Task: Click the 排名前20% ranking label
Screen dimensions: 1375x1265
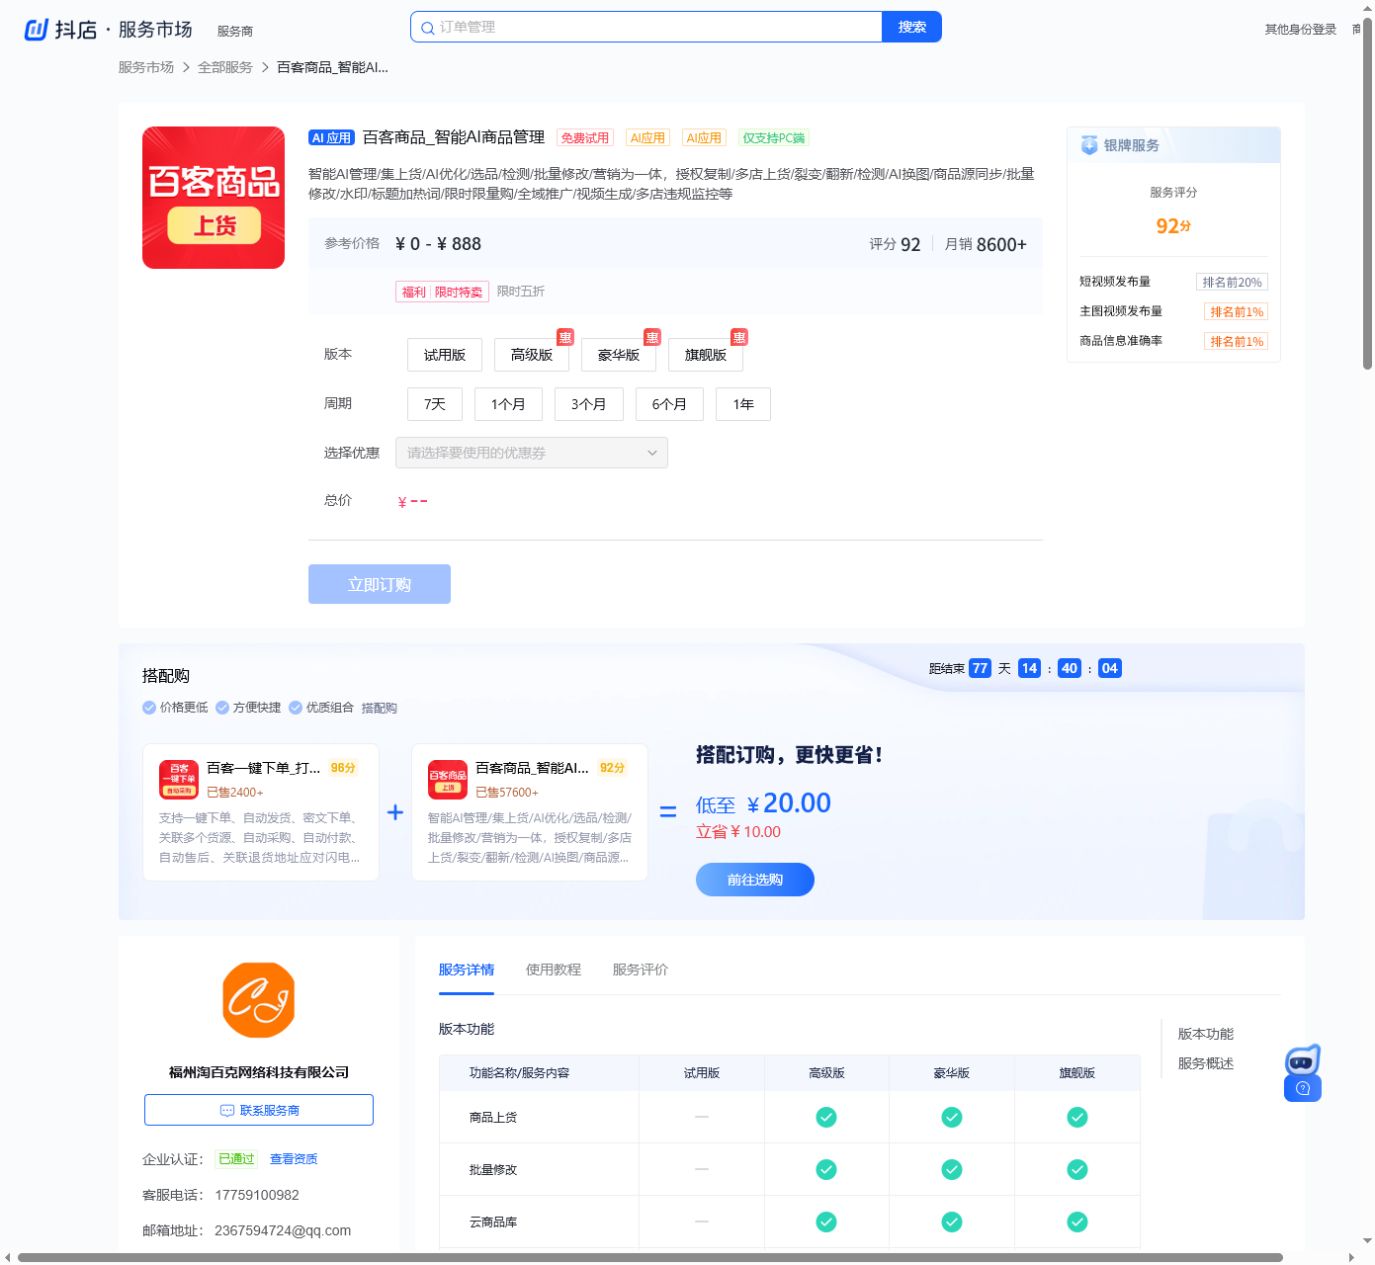Action: 1232,282
